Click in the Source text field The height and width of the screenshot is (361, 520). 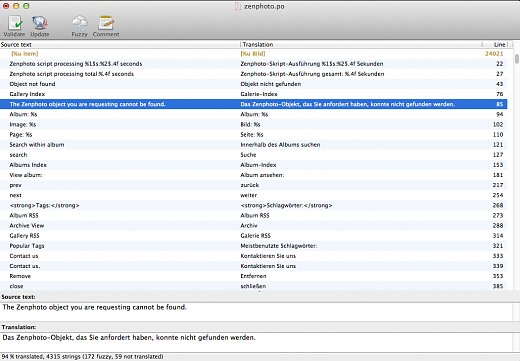pos(257,311)
